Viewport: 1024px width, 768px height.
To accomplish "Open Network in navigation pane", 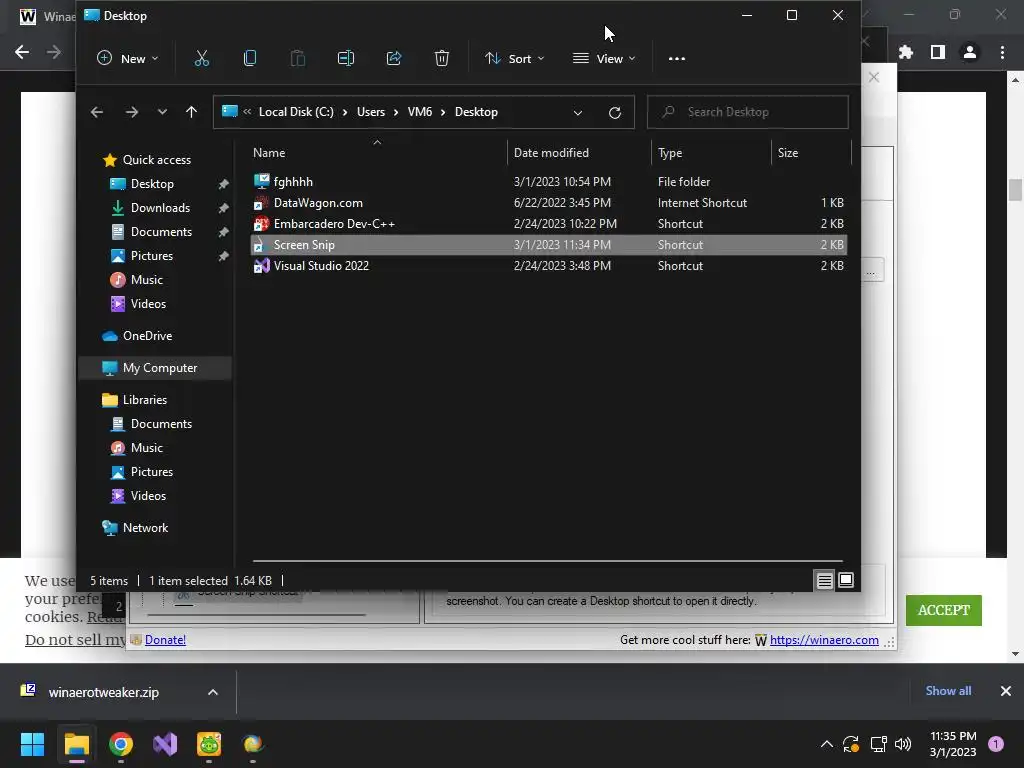I will [x=145, y=528].
